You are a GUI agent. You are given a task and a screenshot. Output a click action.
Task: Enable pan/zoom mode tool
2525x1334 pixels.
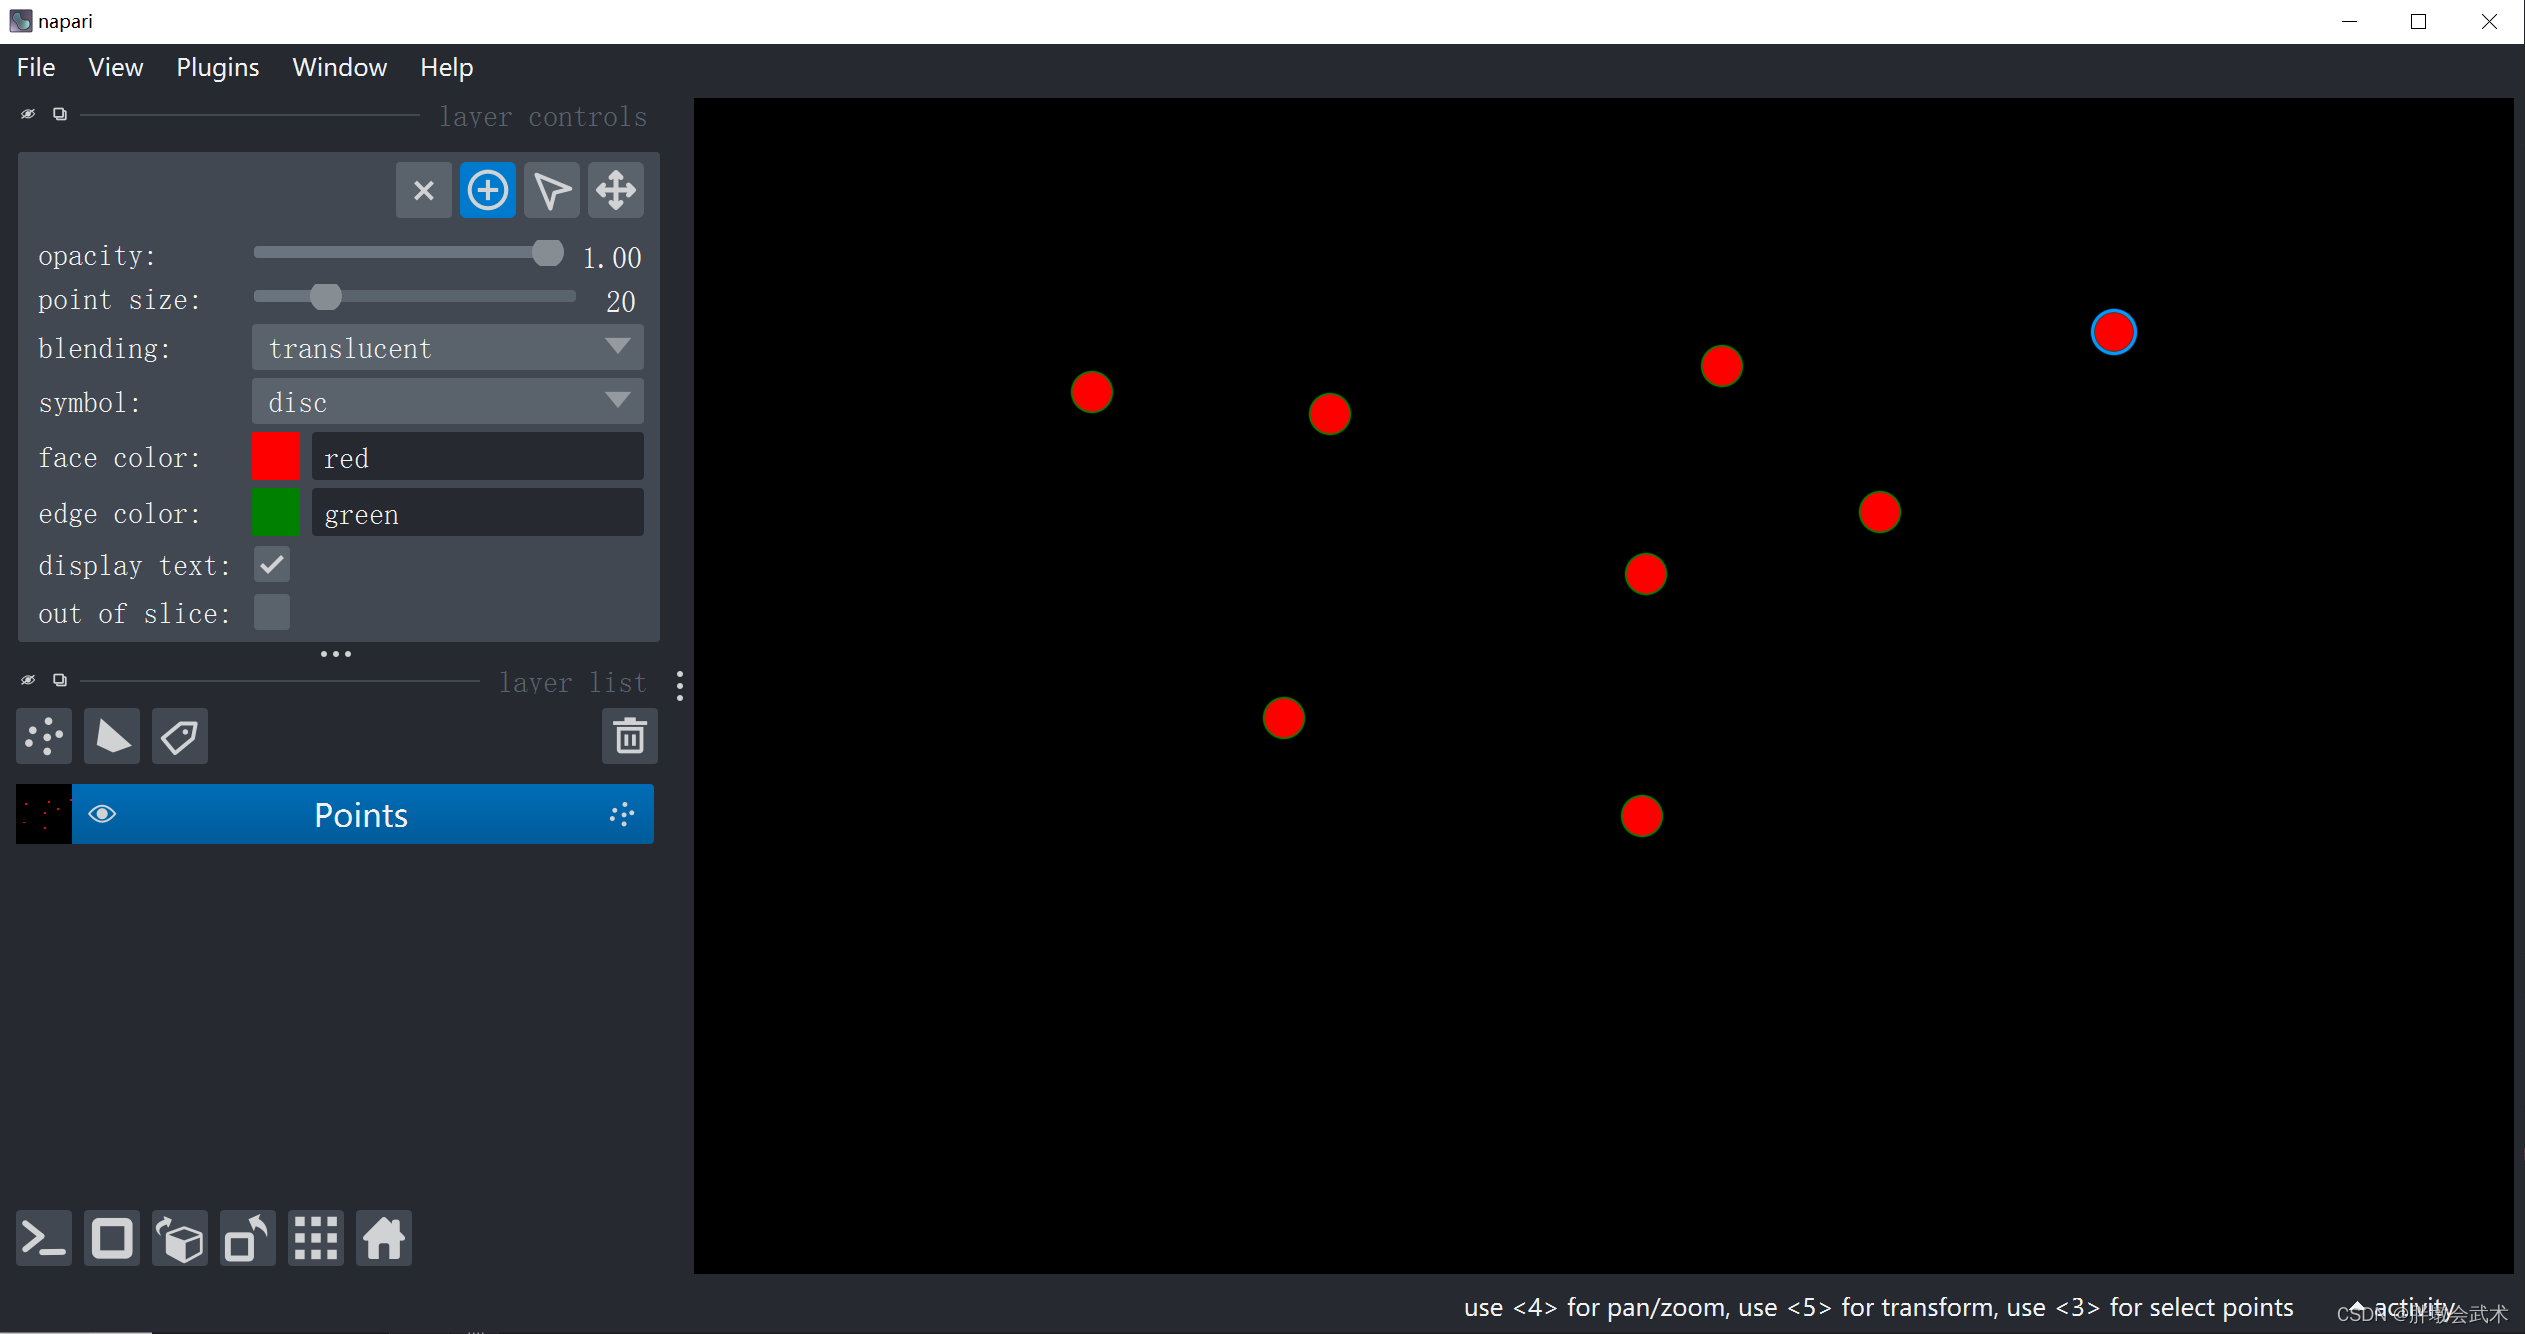click(615, 190)
